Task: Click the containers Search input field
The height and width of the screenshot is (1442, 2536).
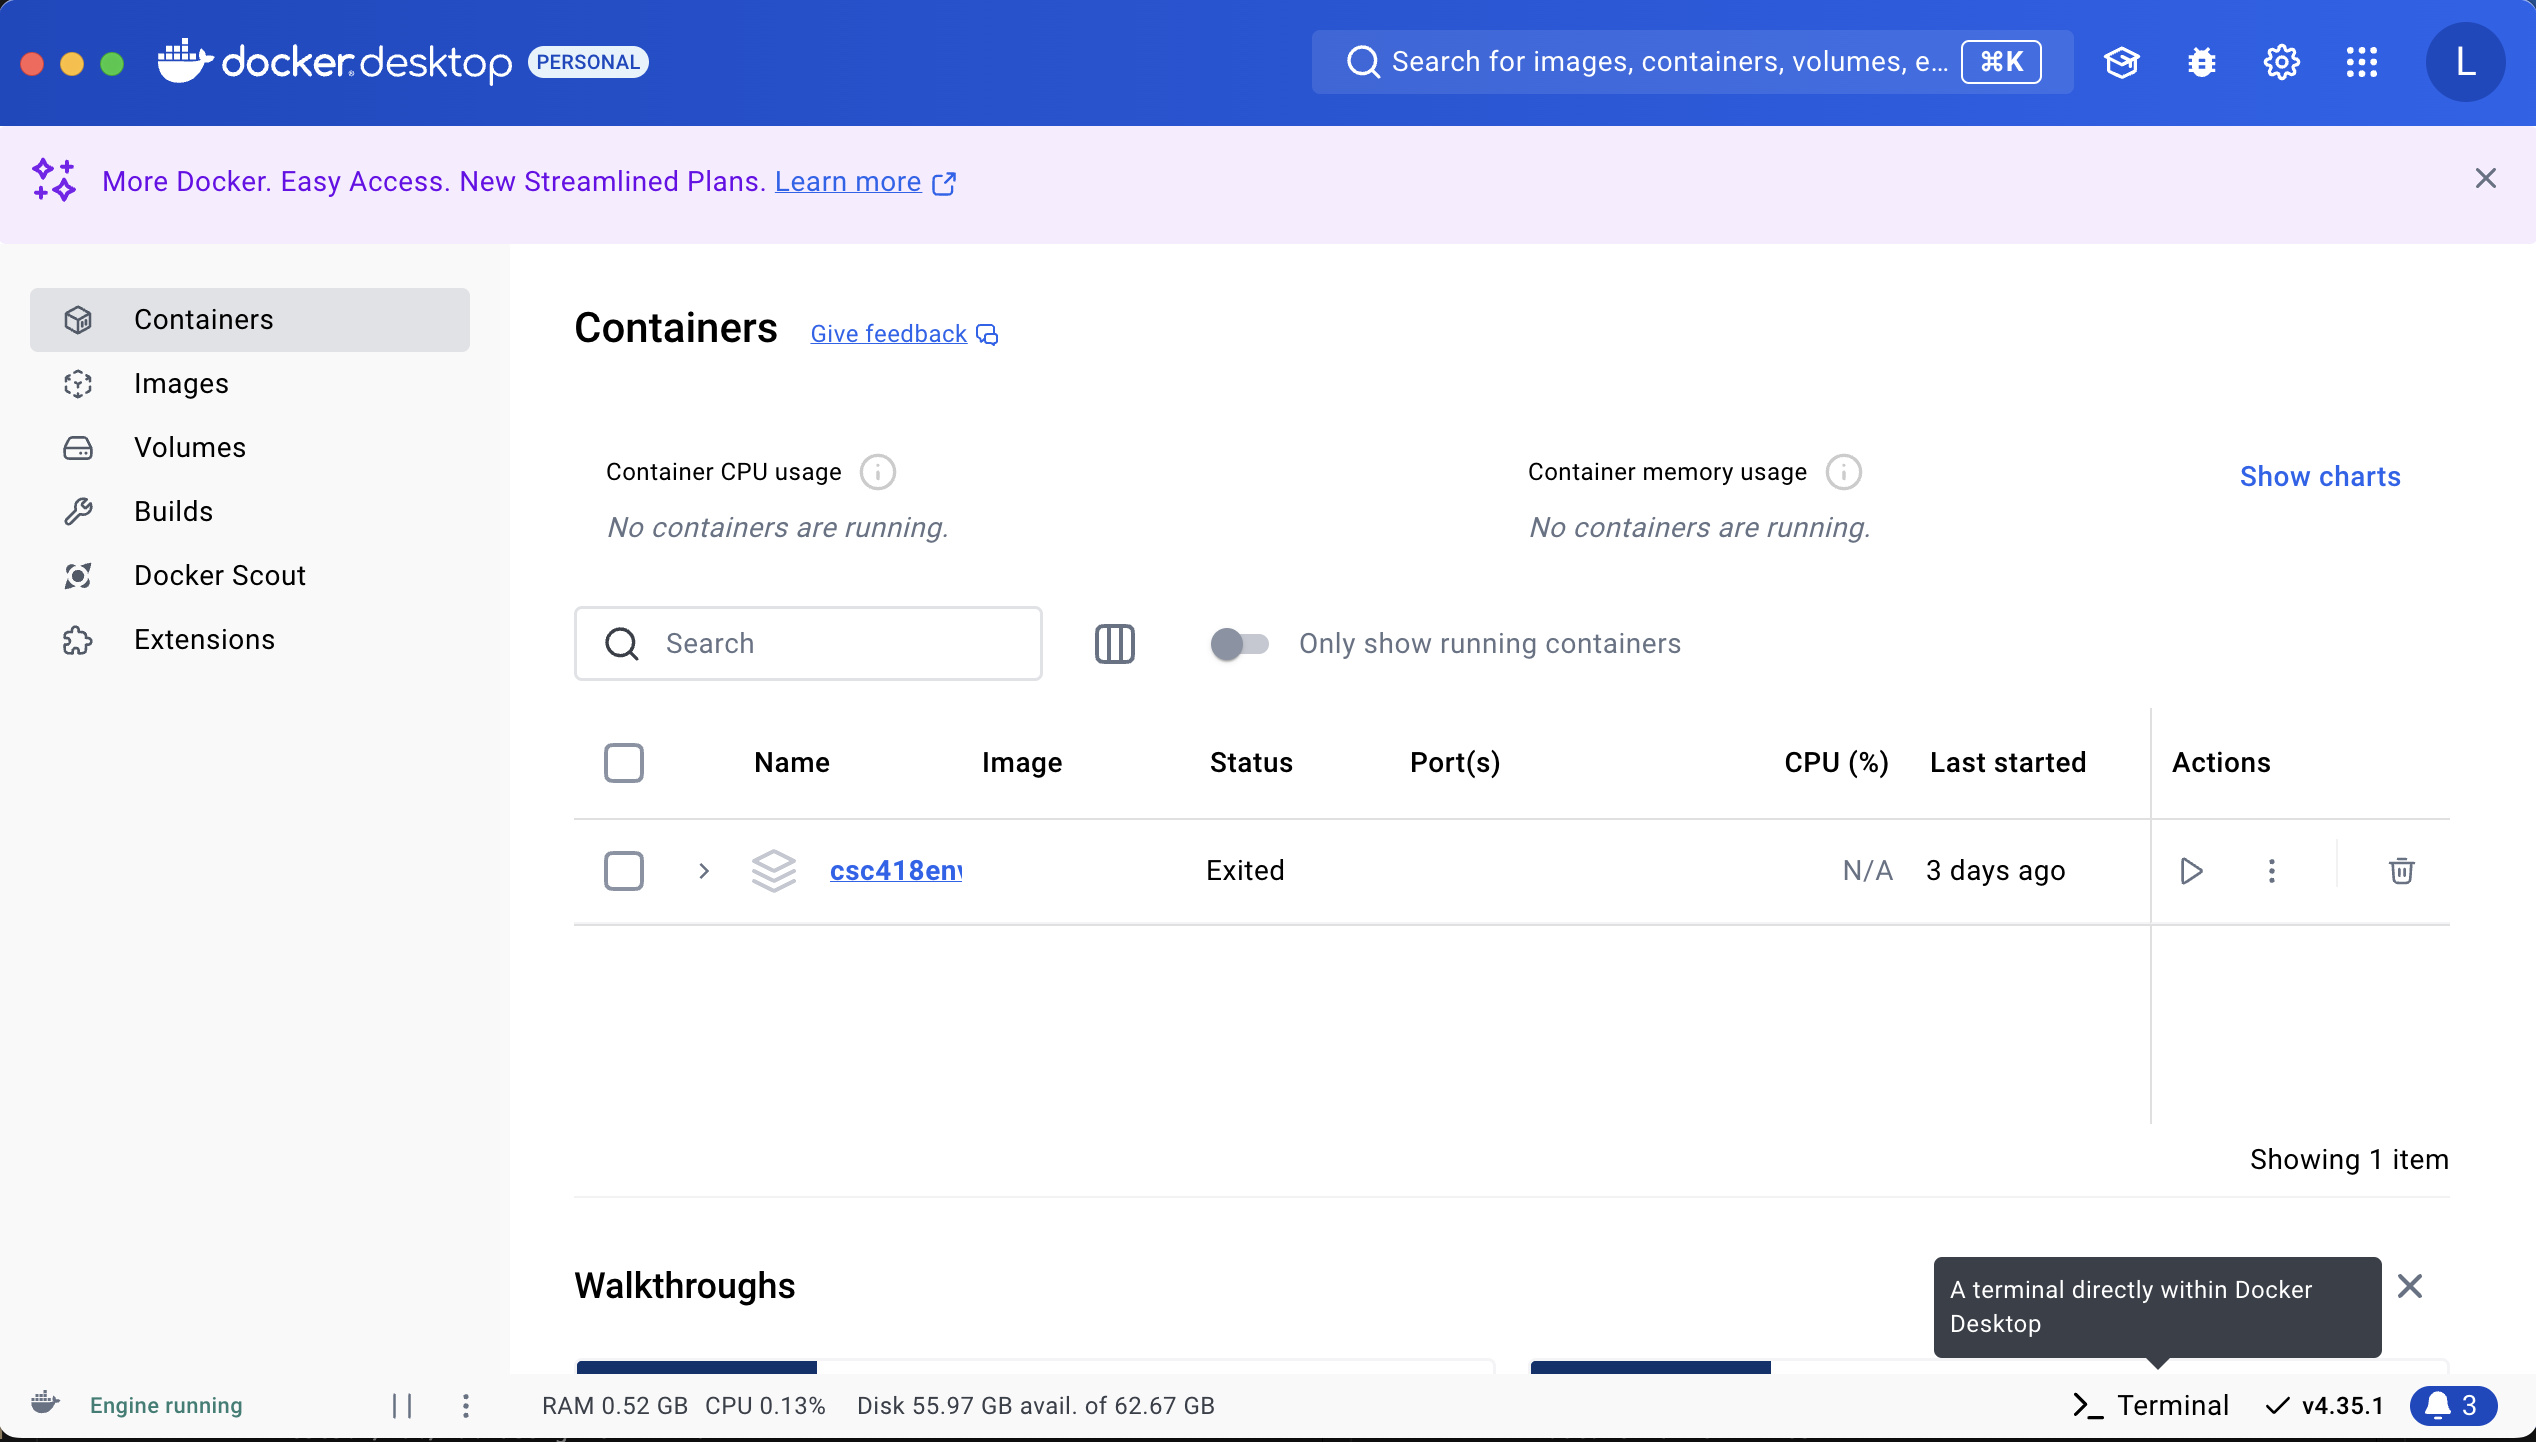Action: tap(830, 644)
